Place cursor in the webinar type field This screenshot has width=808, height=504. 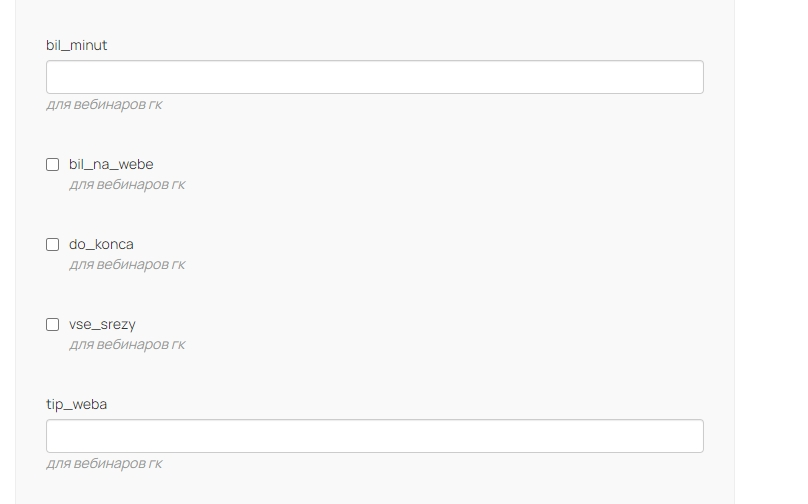pos(374,436)
